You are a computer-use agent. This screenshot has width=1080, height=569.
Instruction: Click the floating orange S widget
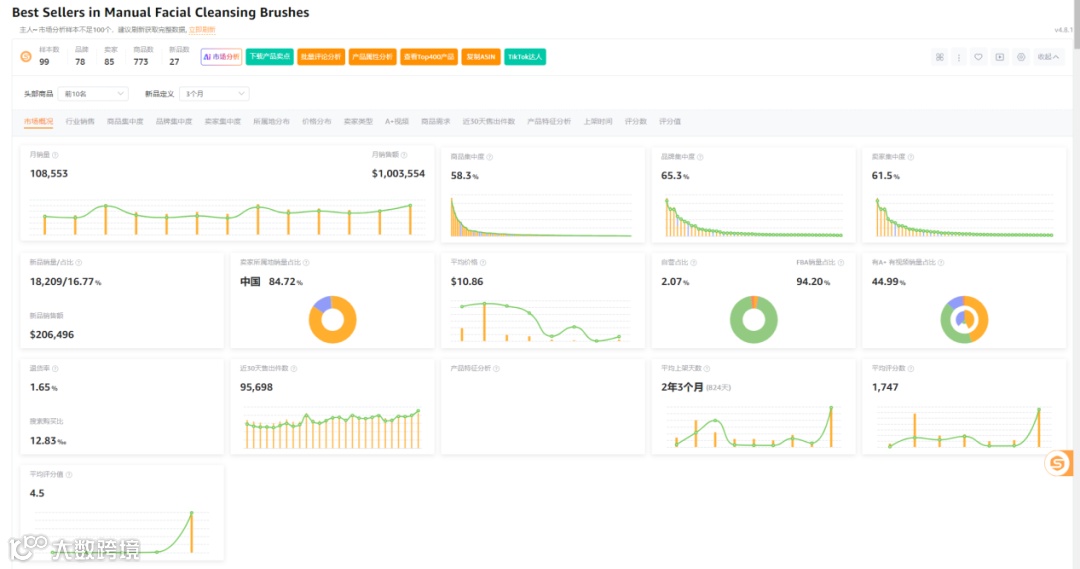tap(1058, 463)
